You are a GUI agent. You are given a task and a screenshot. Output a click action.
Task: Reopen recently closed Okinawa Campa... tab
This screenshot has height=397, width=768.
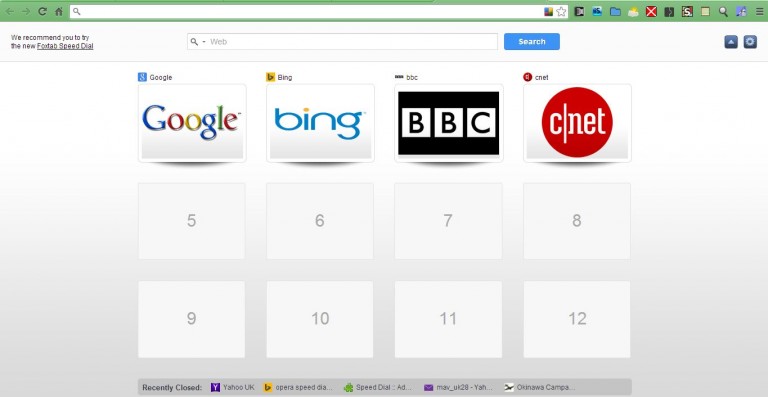(x=540, y=387)
